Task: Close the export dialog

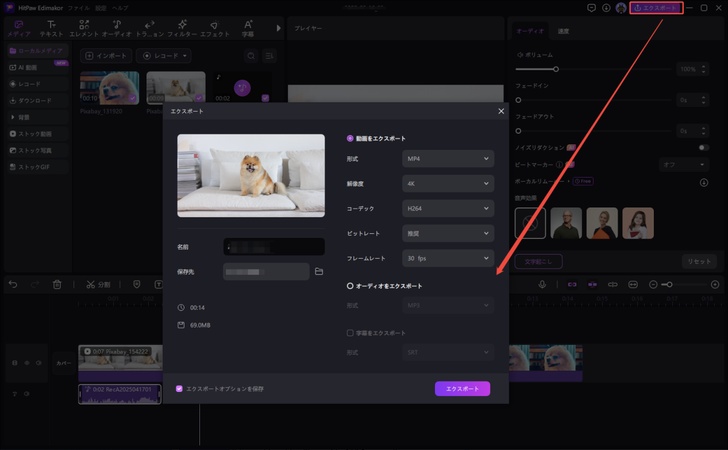Action: [501, 111]
